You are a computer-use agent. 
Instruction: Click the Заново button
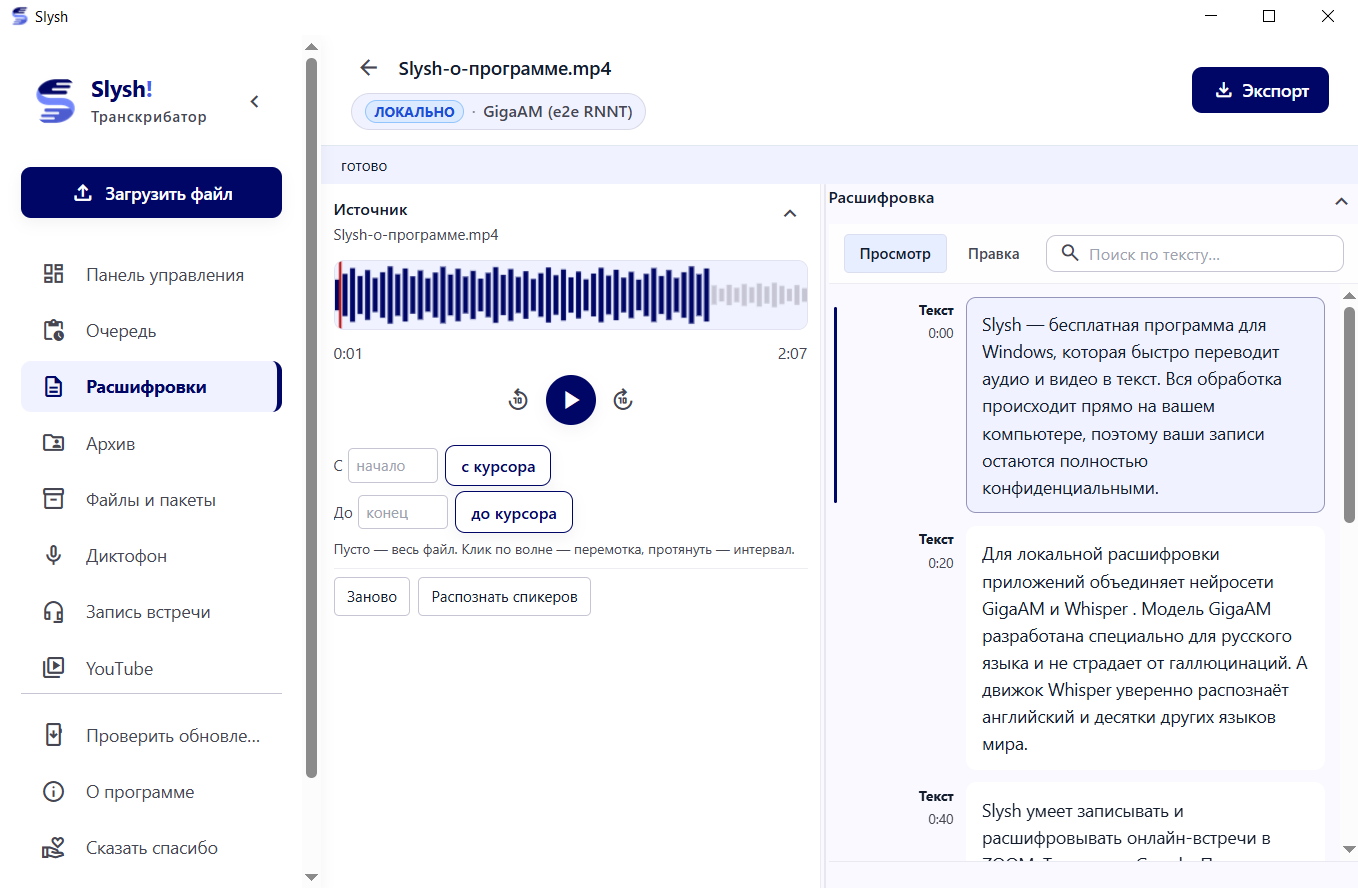tap(372, 597)
